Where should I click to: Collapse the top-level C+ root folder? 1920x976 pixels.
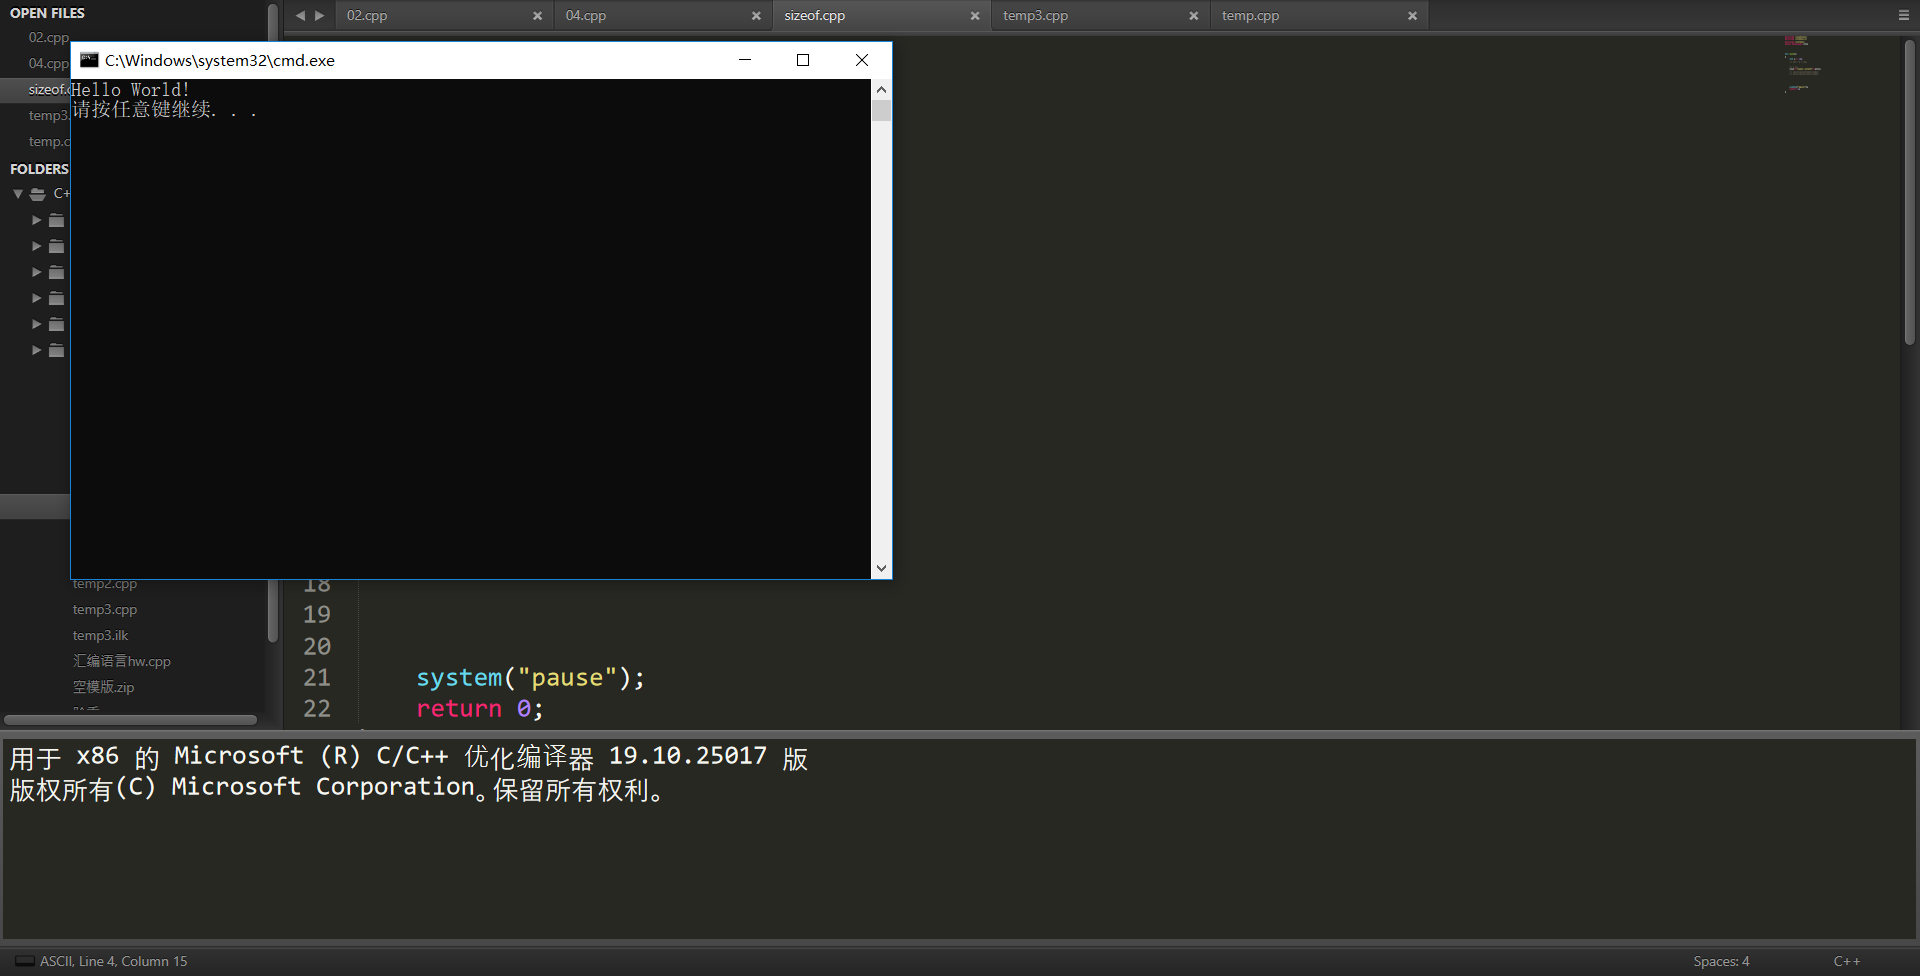18,194
